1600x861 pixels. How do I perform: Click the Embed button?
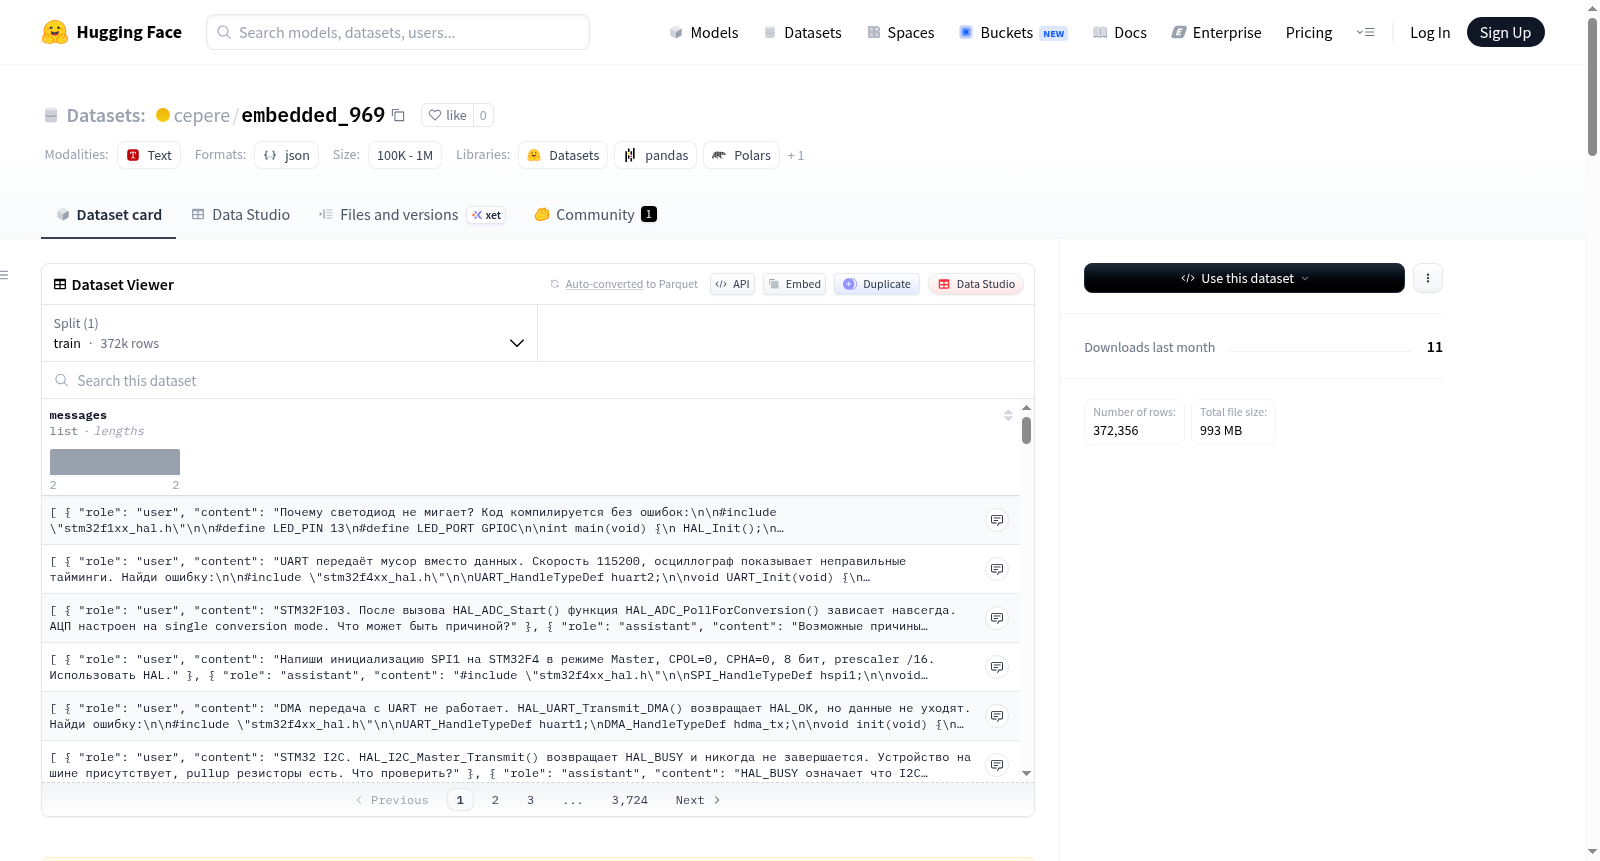[794, 284]
